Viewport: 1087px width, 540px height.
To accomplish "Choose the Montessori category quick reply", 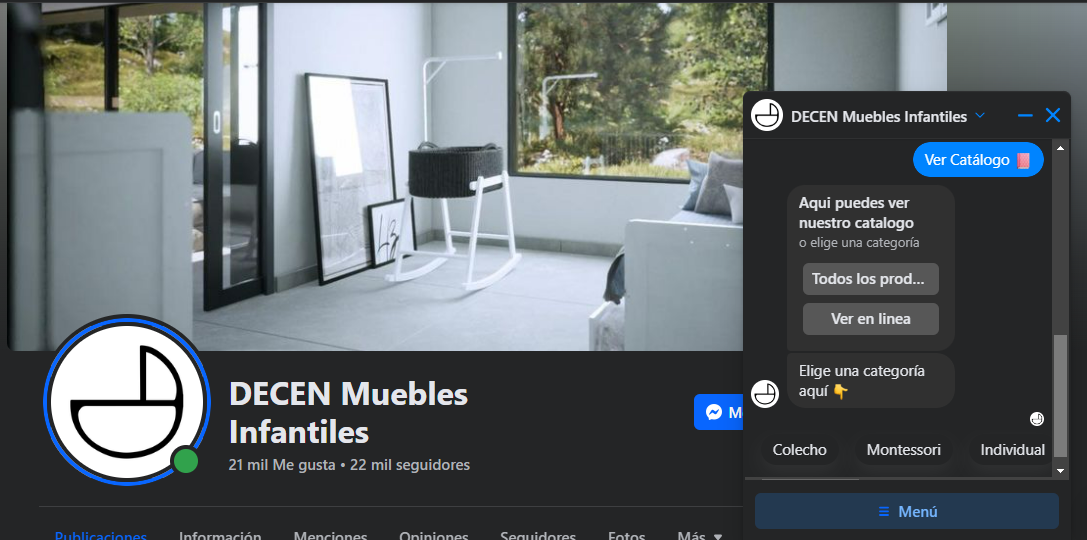I will pos(903,450).
